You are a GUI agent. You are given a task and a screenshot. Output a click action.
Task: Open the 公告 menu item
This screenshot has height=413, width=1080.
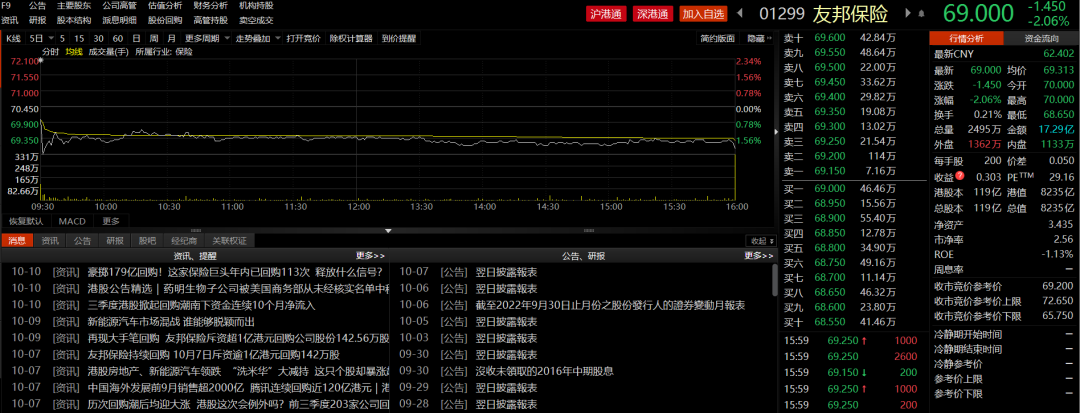(x=38, y=6)
